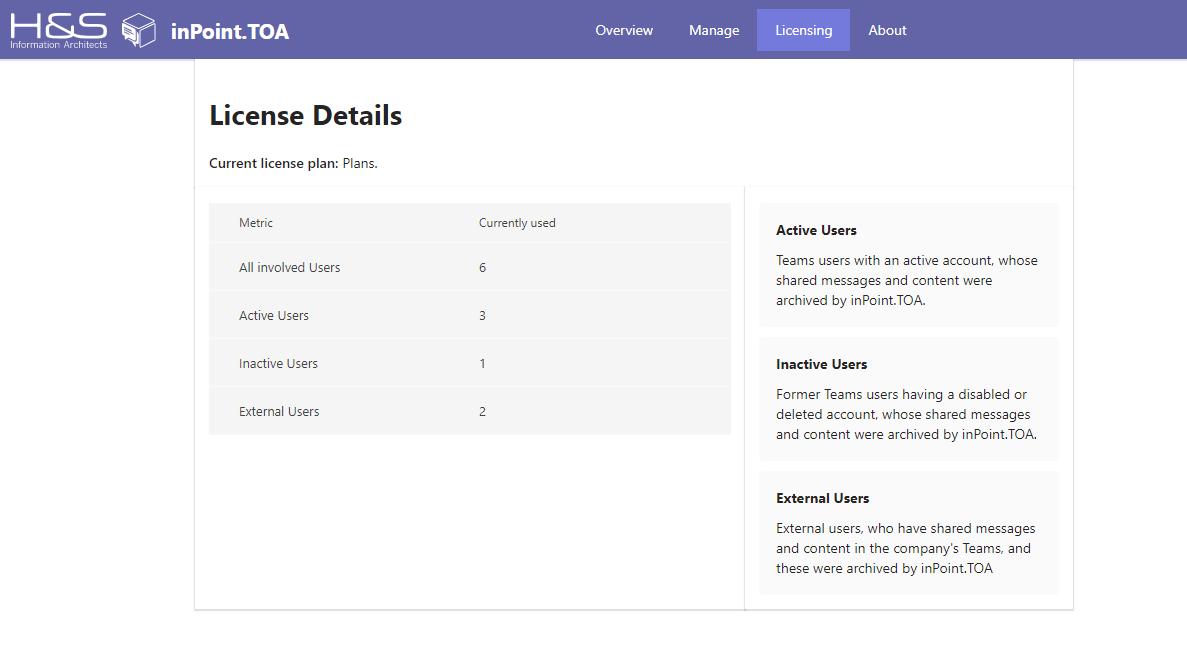This screenshot has width=1187, height=672.
Task: Click the External Users info card heading
Action: [x=822, y=498]
